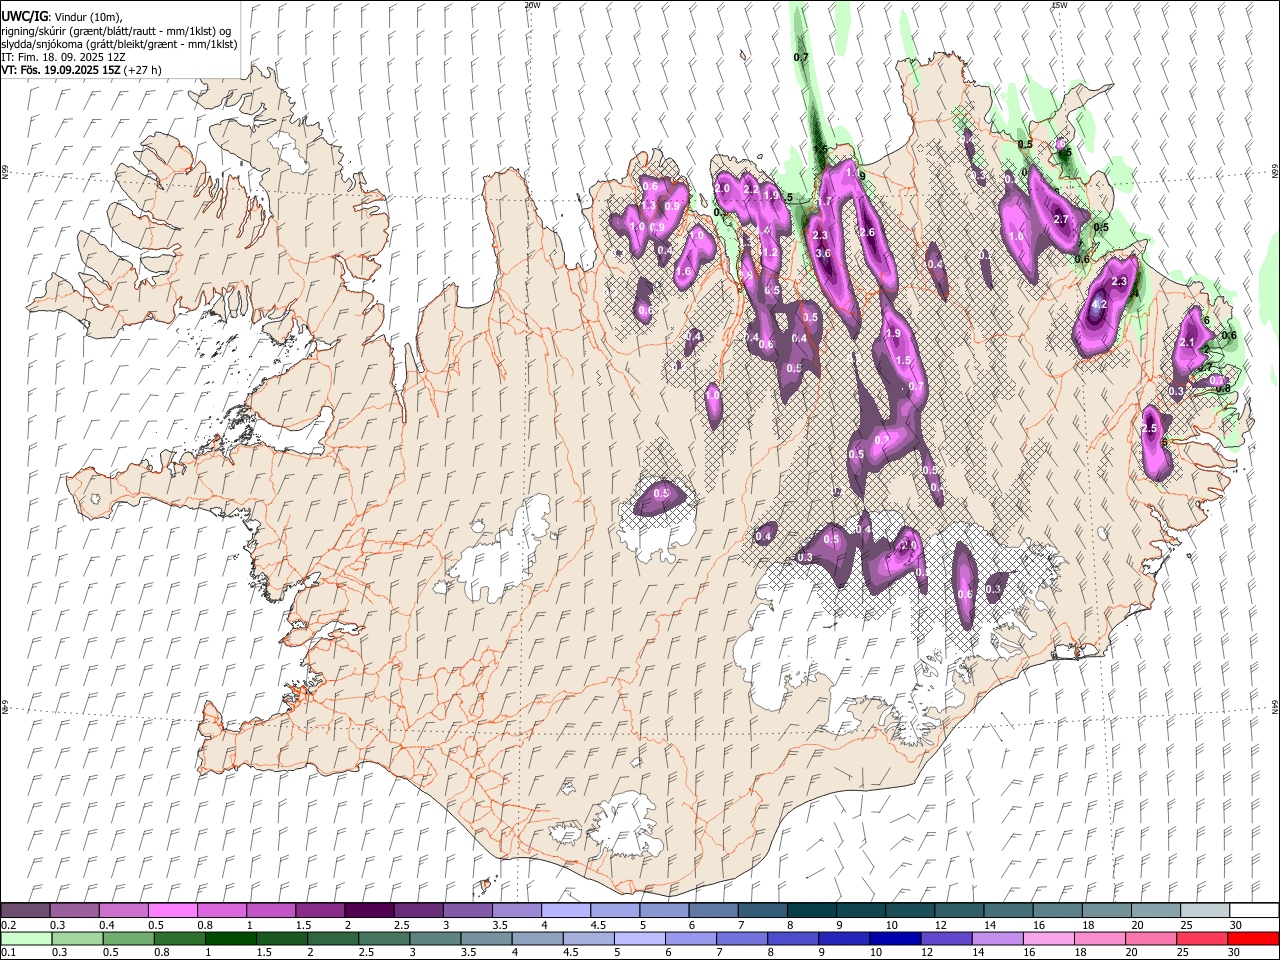Click the '0.2' label in the top legend row

click(x=9, y=925)
